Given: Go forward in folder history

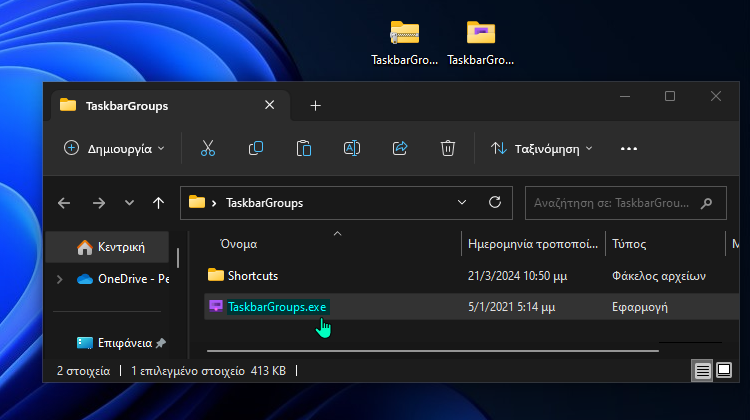Looking at the screenshot, I should coord(99,203).
